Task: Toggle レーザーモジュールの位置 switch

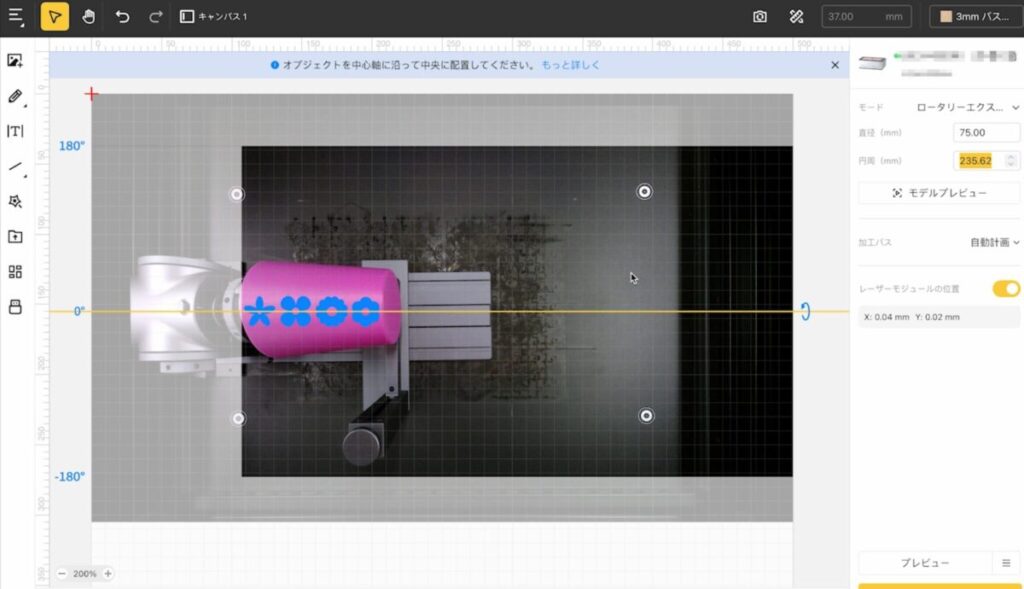Action: point(1005,289)
